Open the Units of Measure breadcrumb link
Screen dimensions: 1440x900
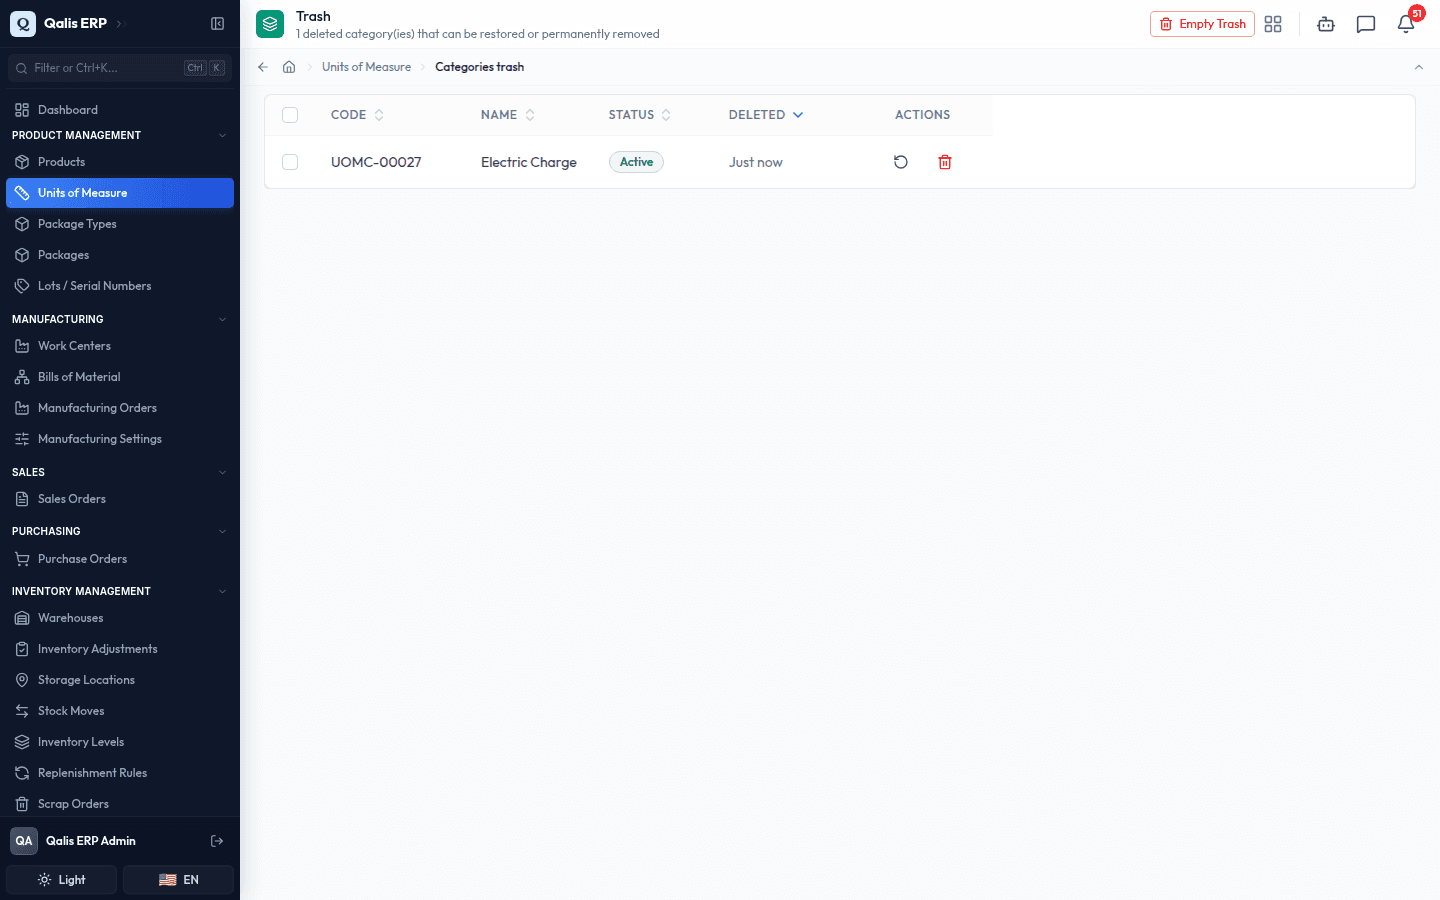coord(366,67)
